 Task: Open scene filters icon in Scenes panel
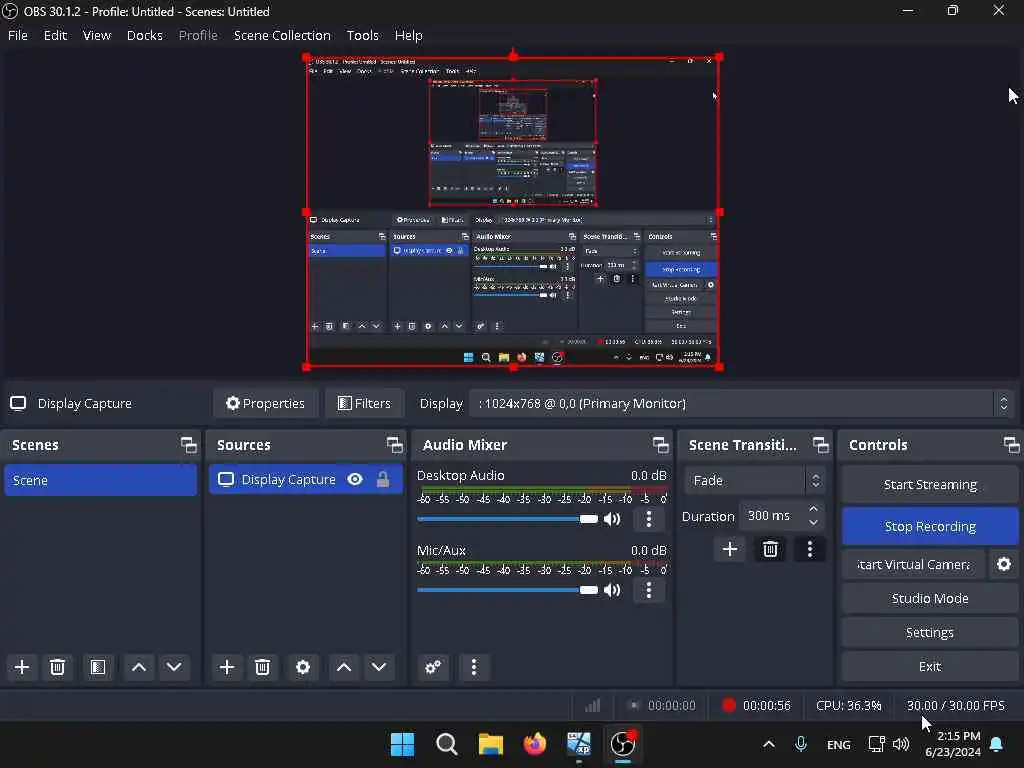pyautogui.click(x=98, y=667)
